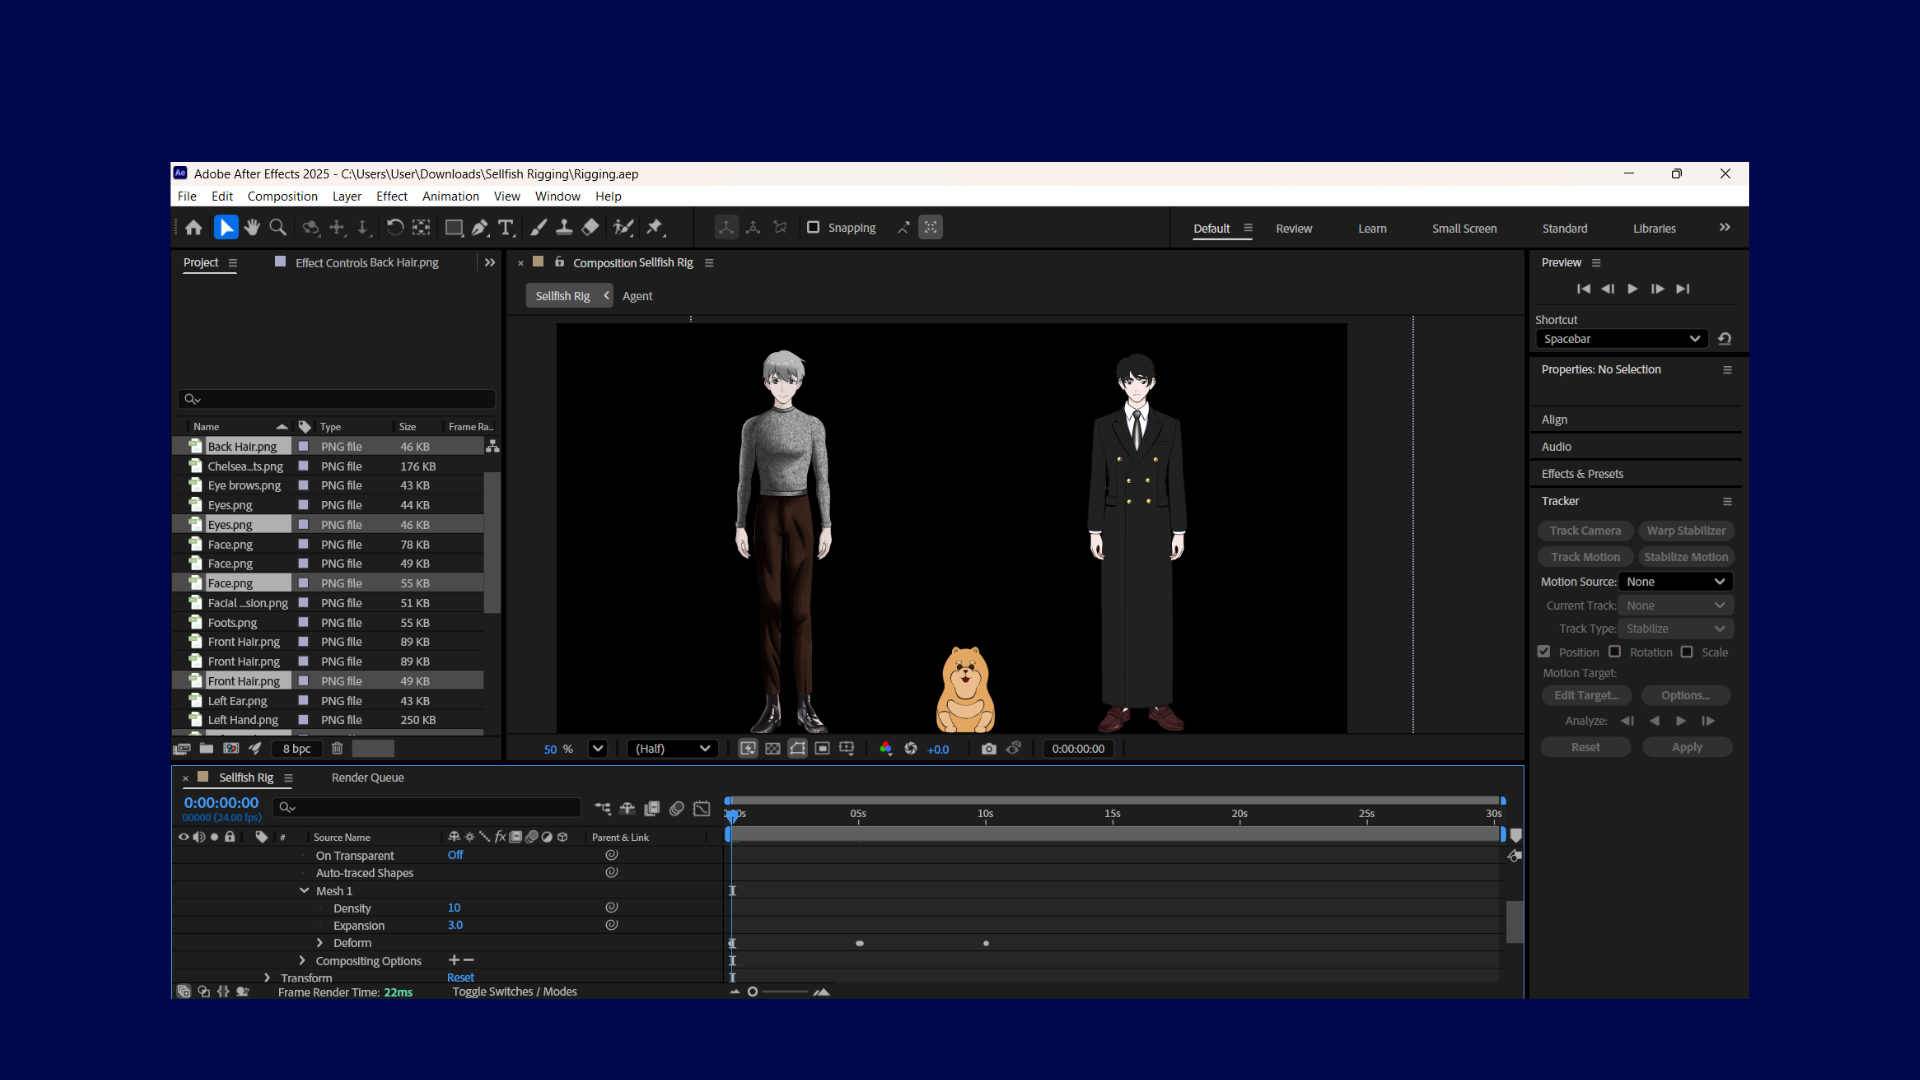The width and height of the screenshot is (1920, 1080).
Task: Click Toggle Switches / Modes
Action: (x=515, y=992)
